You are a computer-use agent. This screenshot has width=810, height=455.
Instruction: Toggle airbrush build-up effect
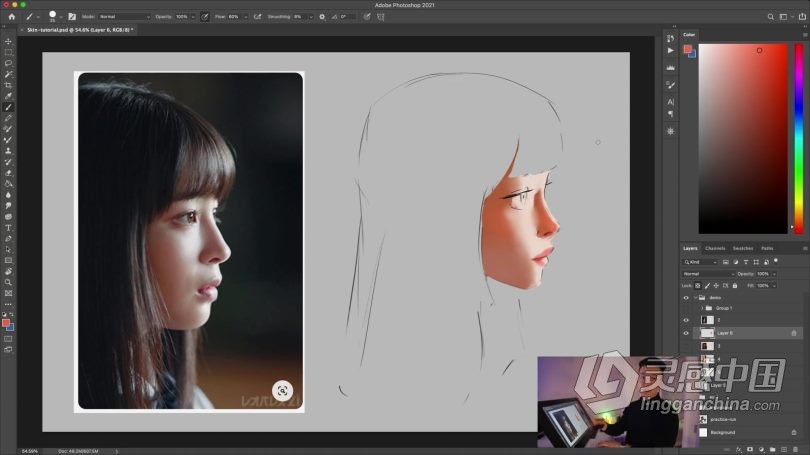tap(257, 17)
